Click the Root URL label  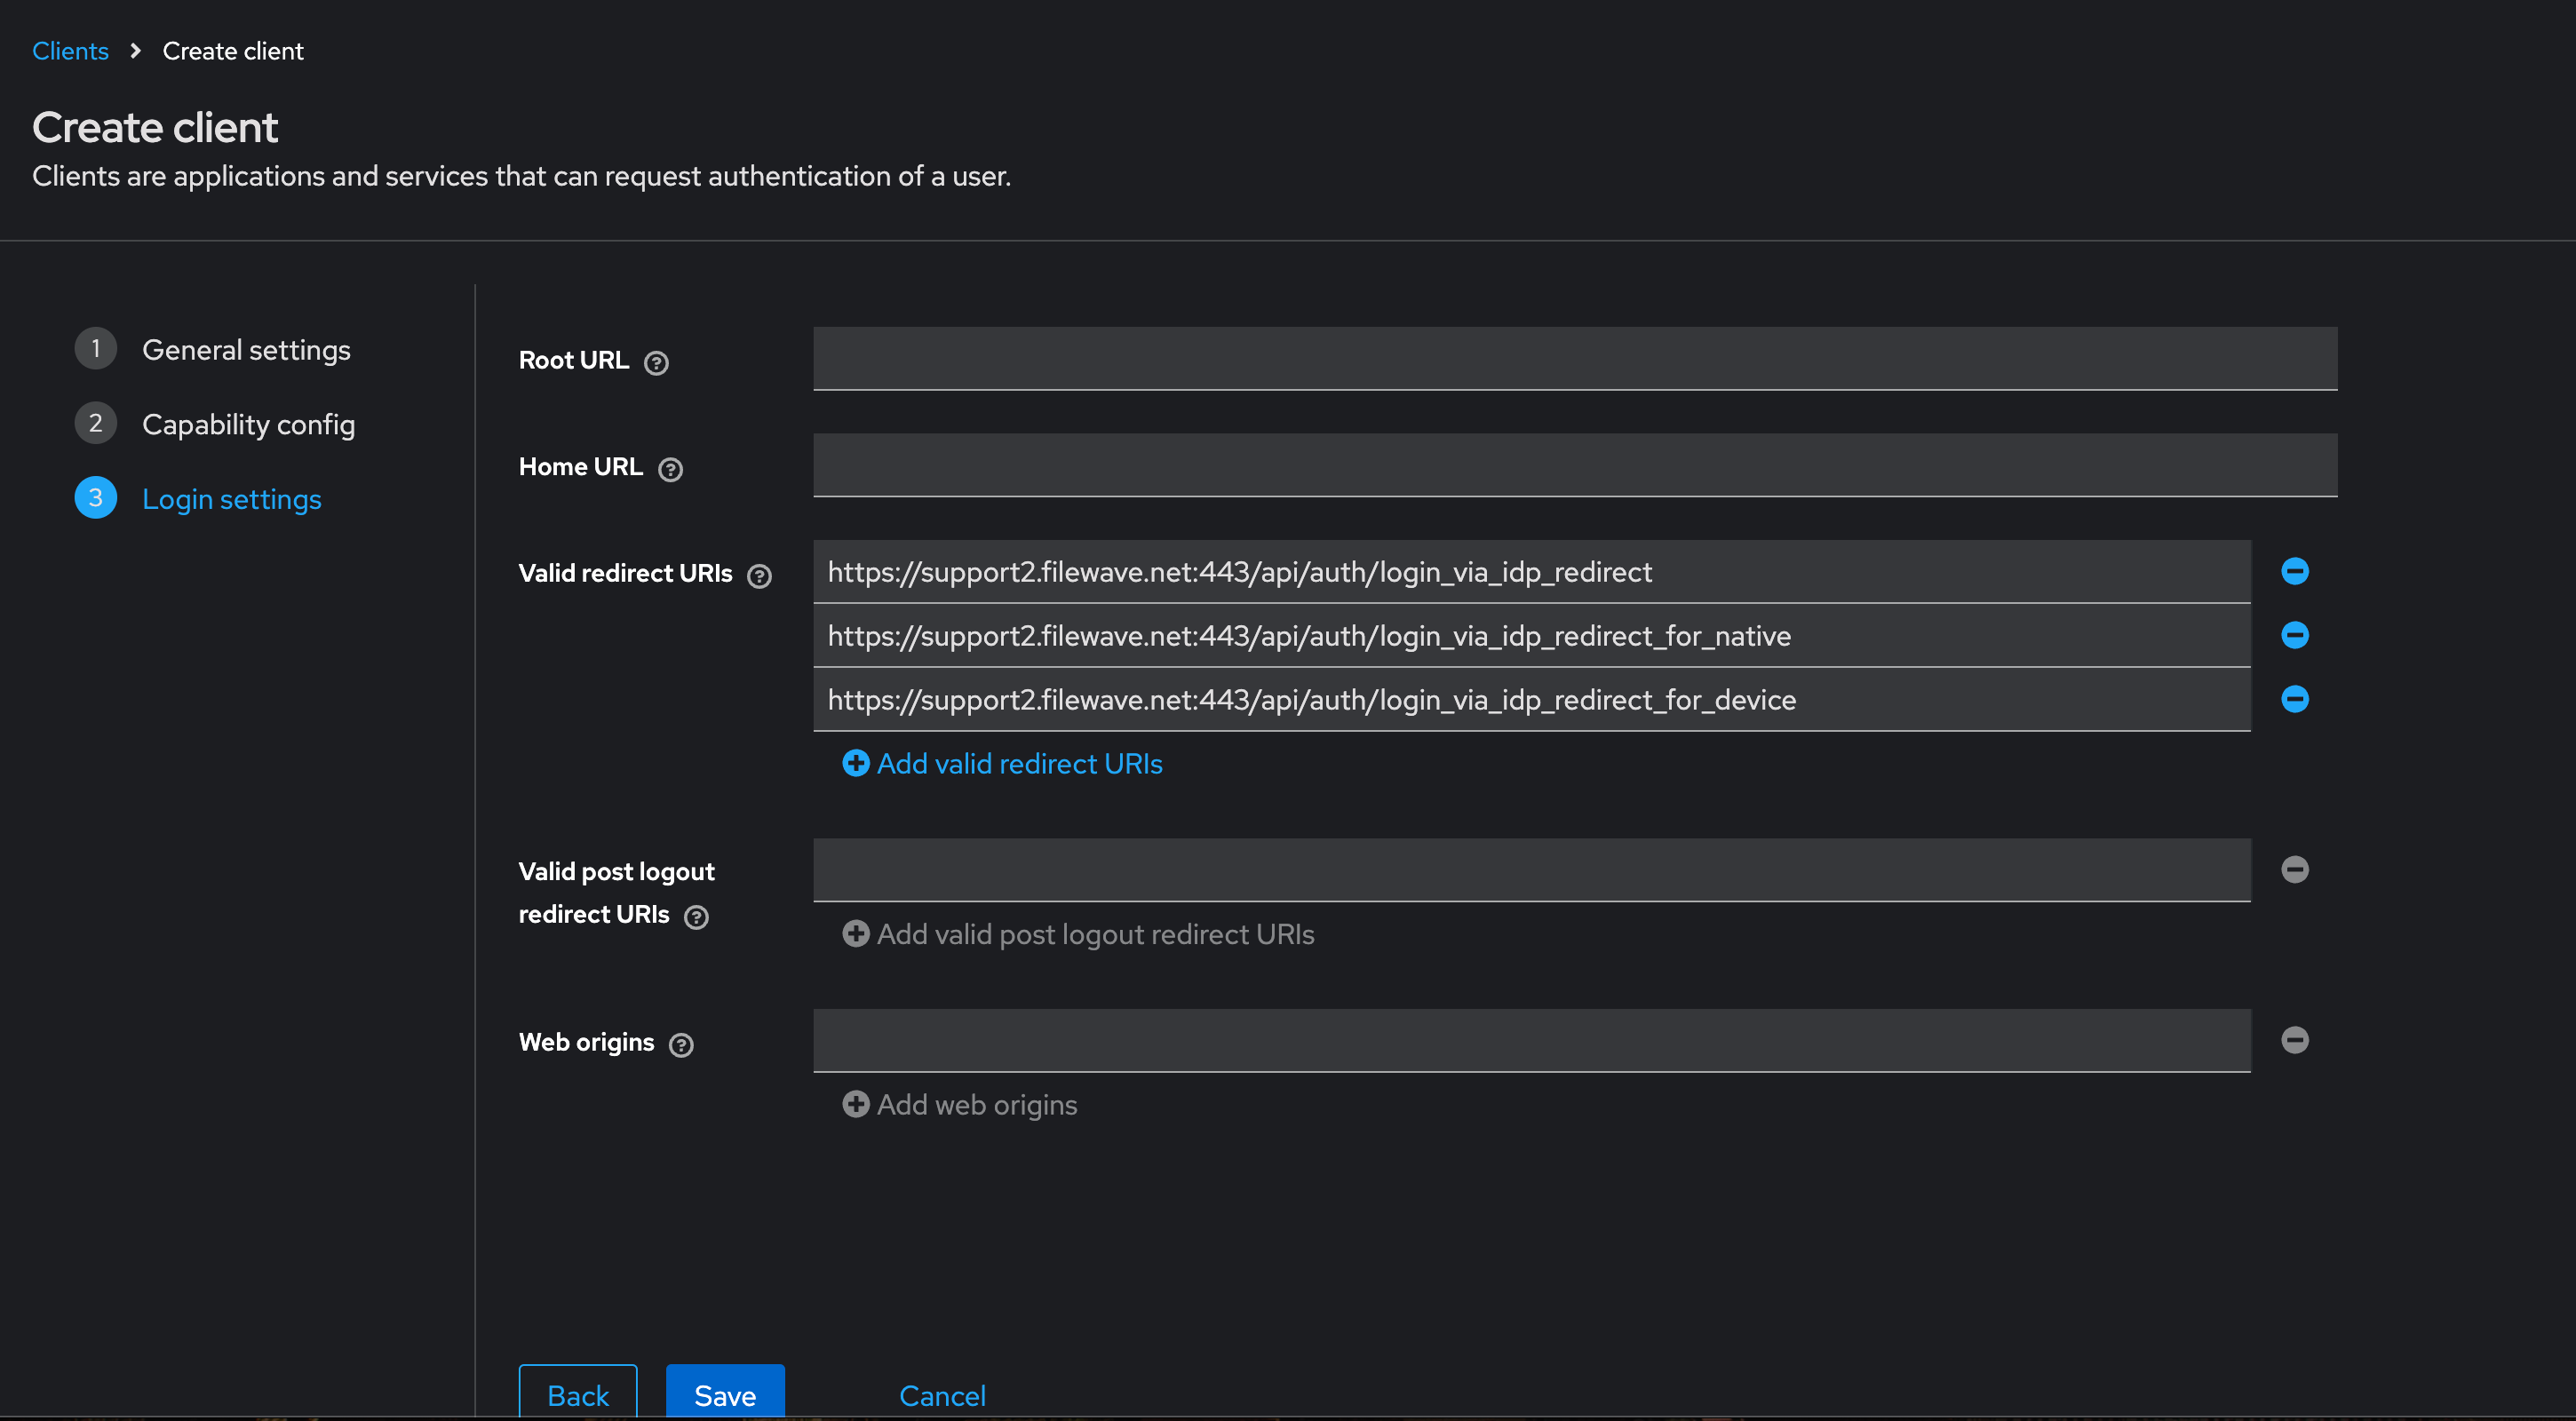click(x=574, y=360)
